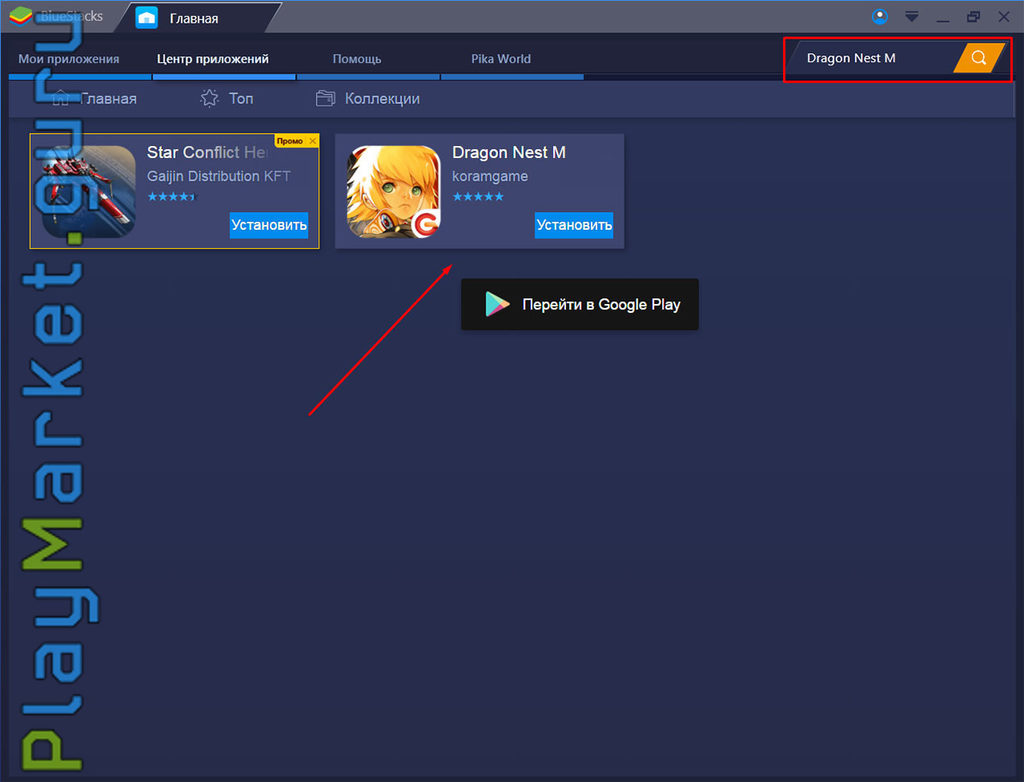Screen dimensions: 1024x782
Task: Open the dropdown menu arrow in title bar
Action: tap(912, 17)
